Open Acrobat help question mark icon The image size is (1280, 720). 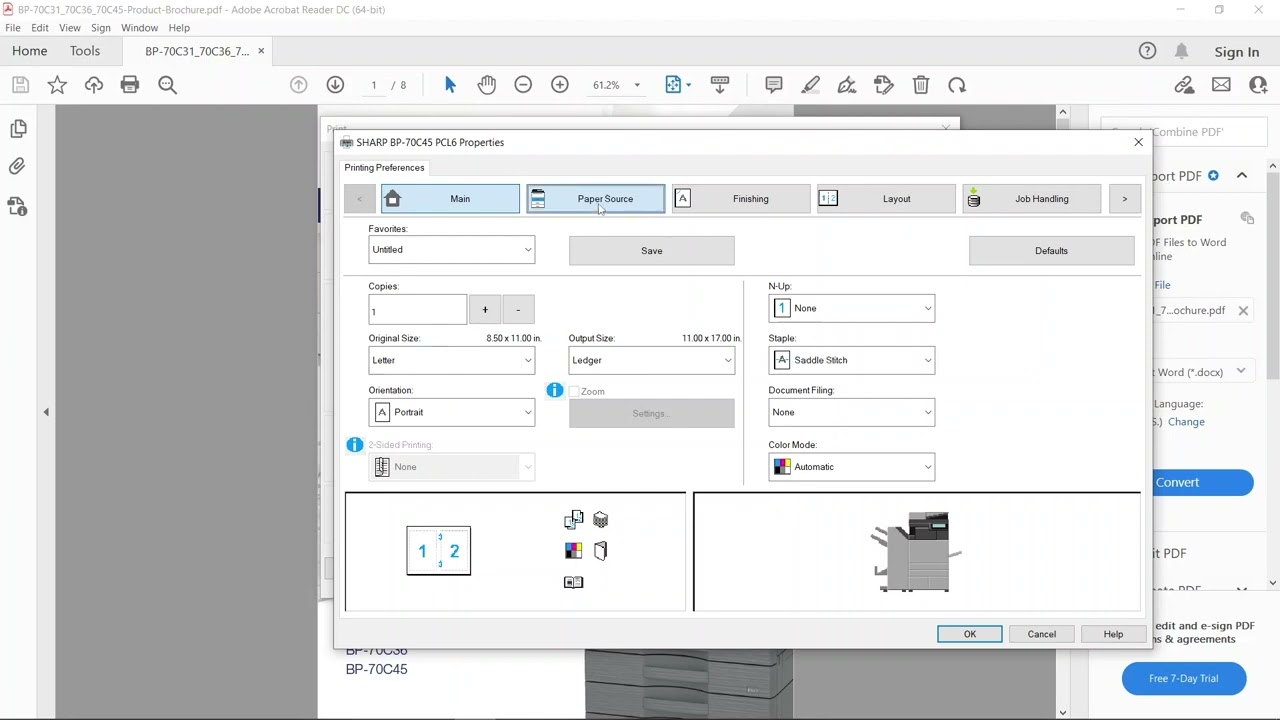tap(1148, 51)
